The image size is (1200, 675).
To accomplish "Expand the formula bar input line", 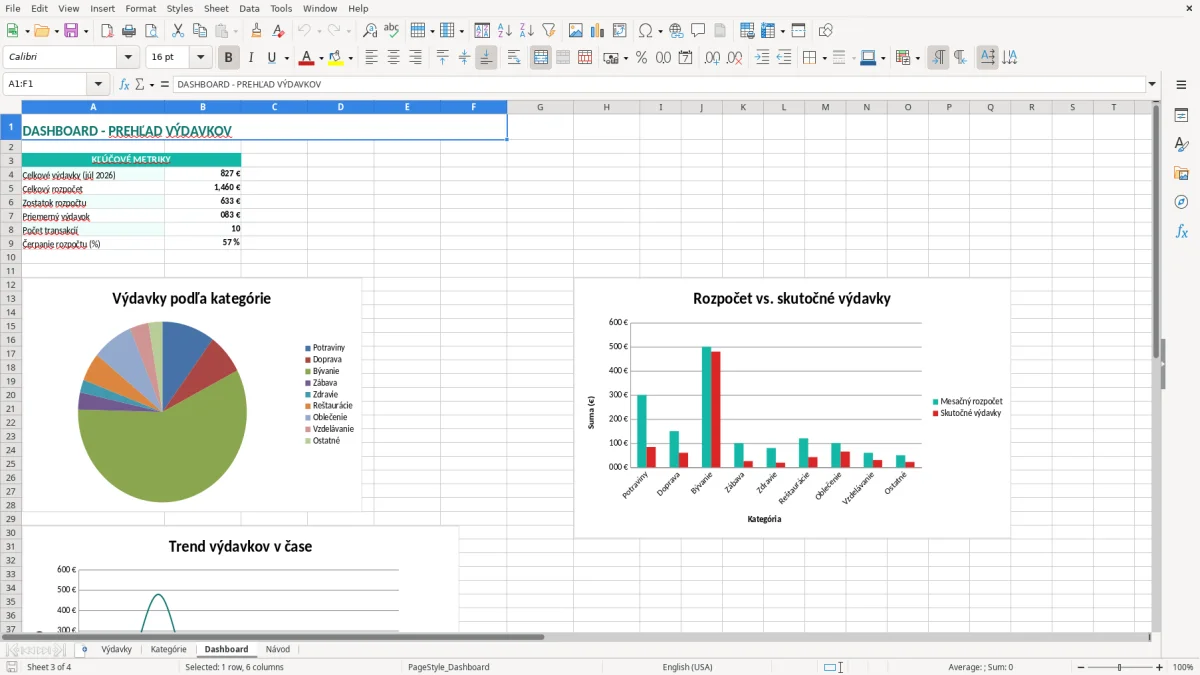I will click(x=1153, y=84).
